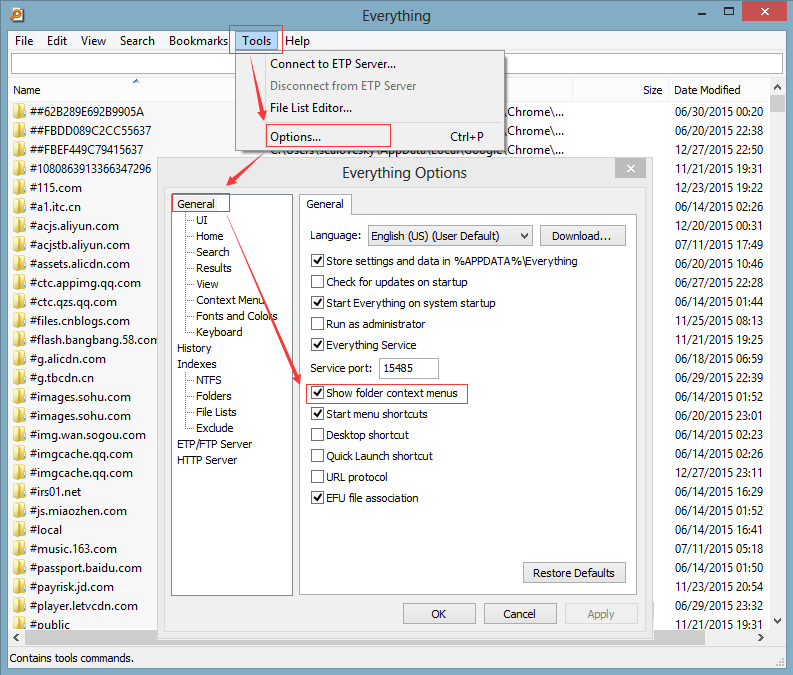The height and width of the screenshot is (675, 793).
Task: Select the #acjs.aliyun.com entry
Action: [x=74, y=226]
